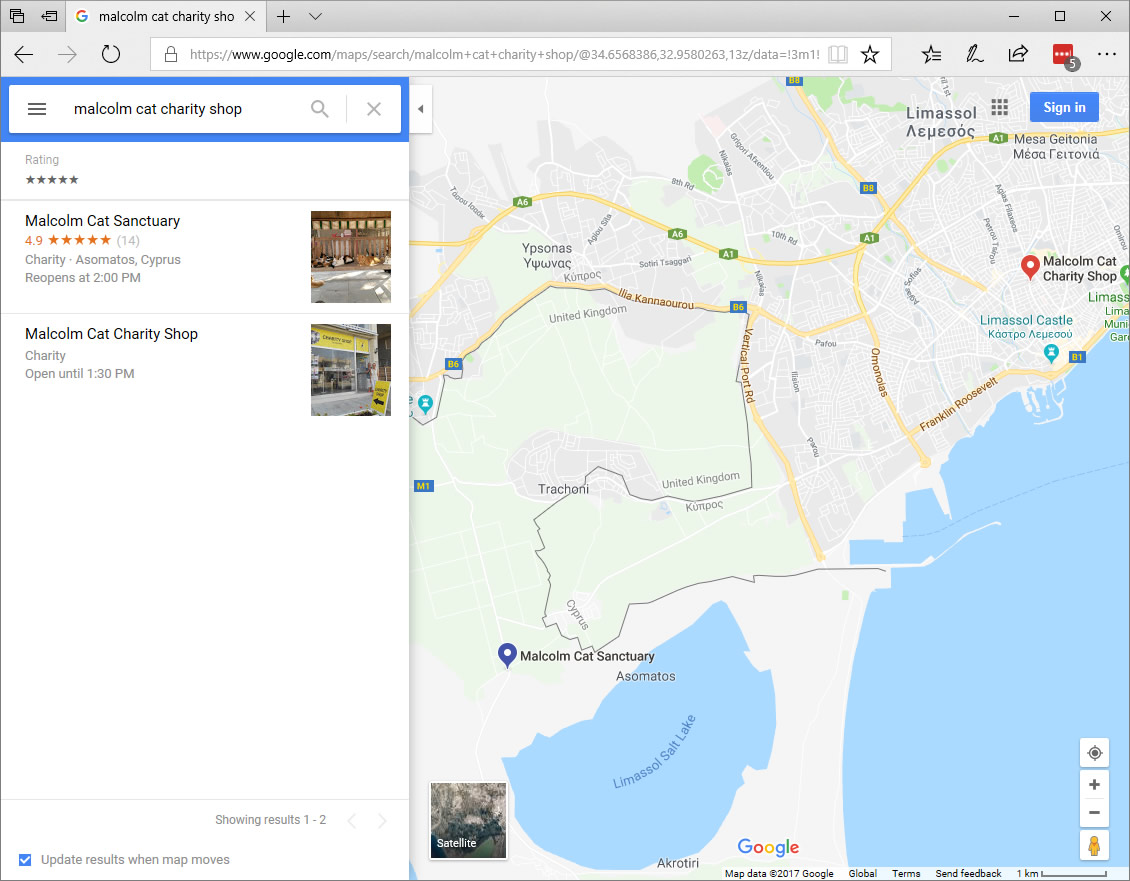Click the search magnifier icon
This screenshot has height=881, width=1130.
320,109
